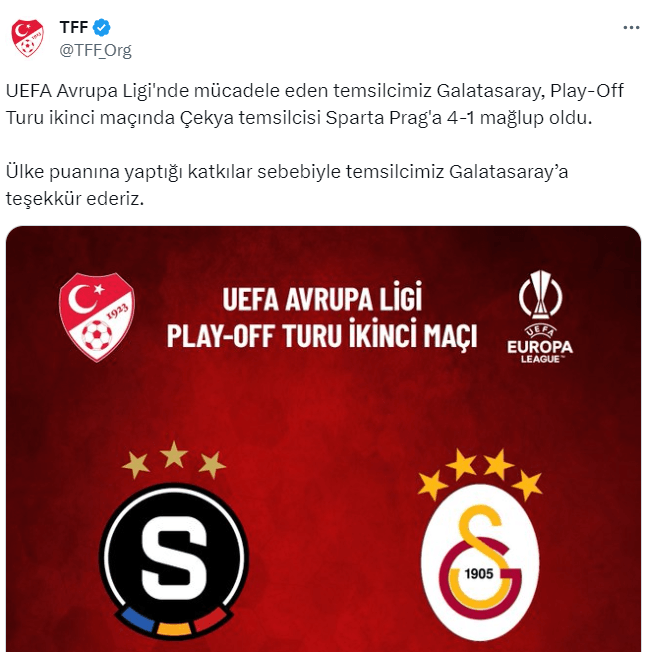Click the four stars above Galatasaray crest

coord(480,475)
